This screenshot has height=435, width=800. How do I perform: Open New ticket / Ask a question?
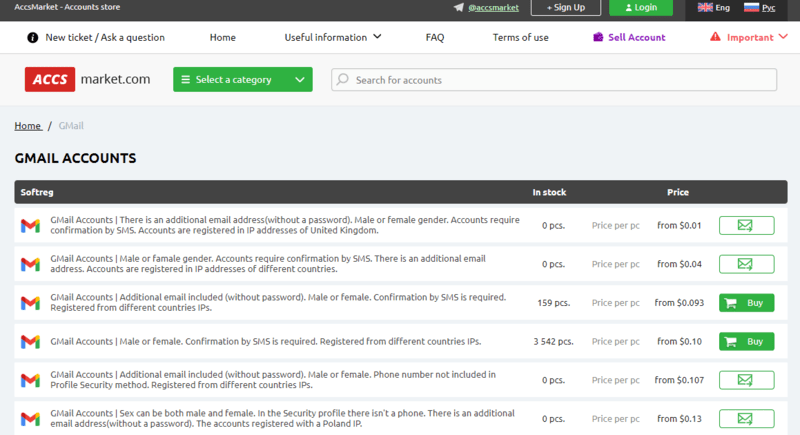[105, 37]
